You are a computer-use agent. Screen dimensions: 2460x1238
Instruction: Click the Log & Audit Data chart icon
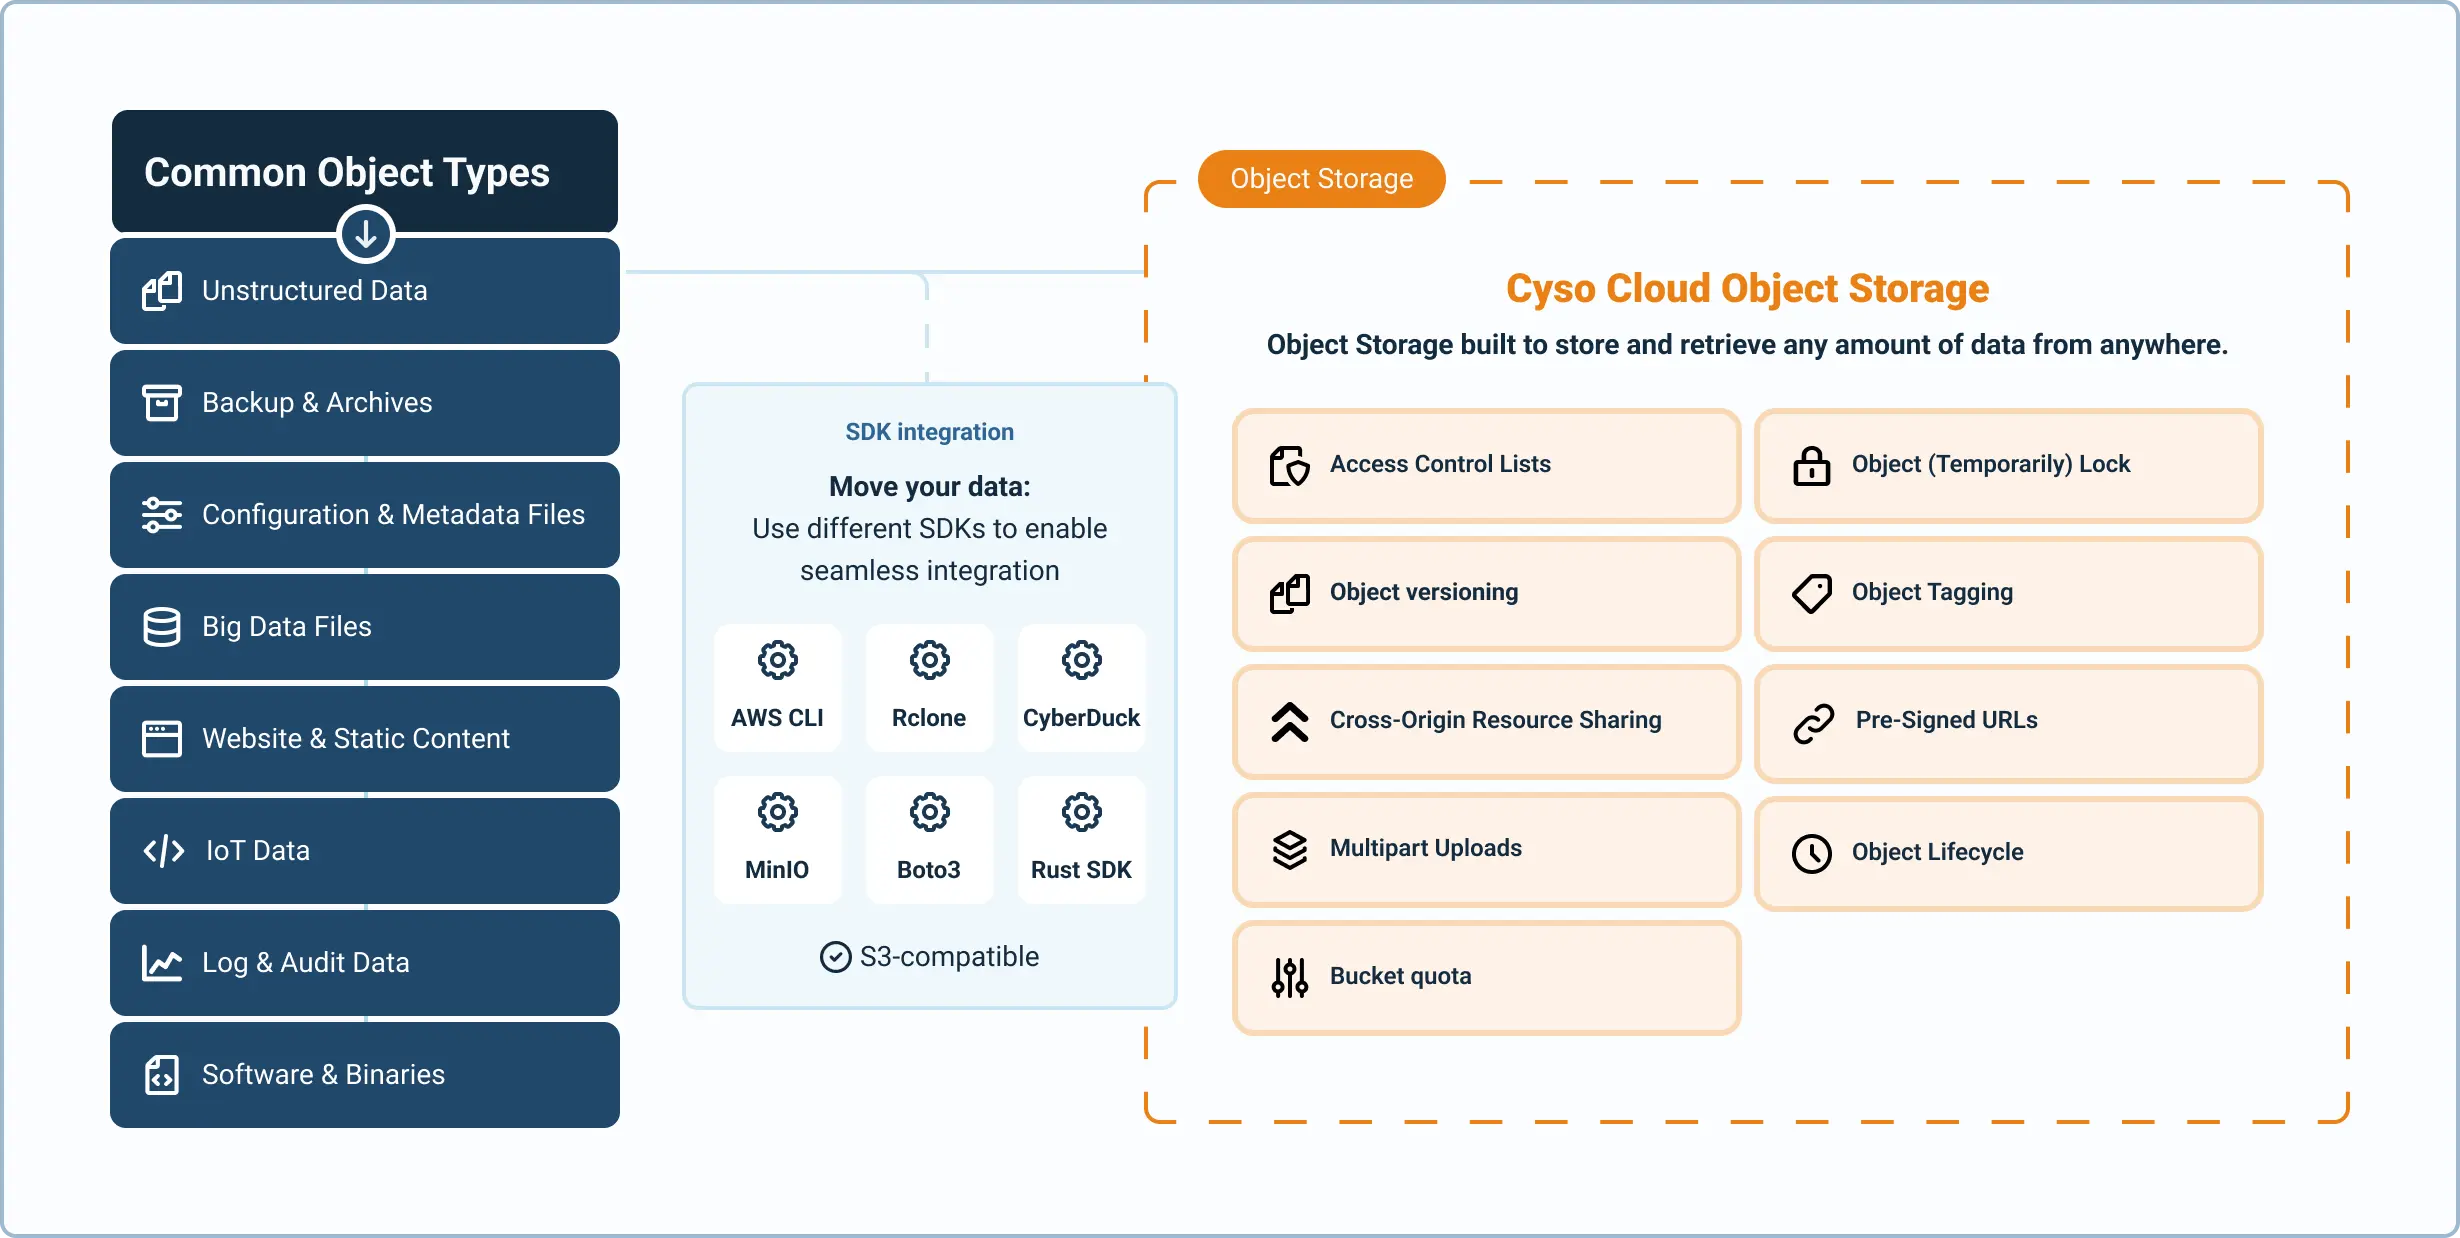[162, 963]
